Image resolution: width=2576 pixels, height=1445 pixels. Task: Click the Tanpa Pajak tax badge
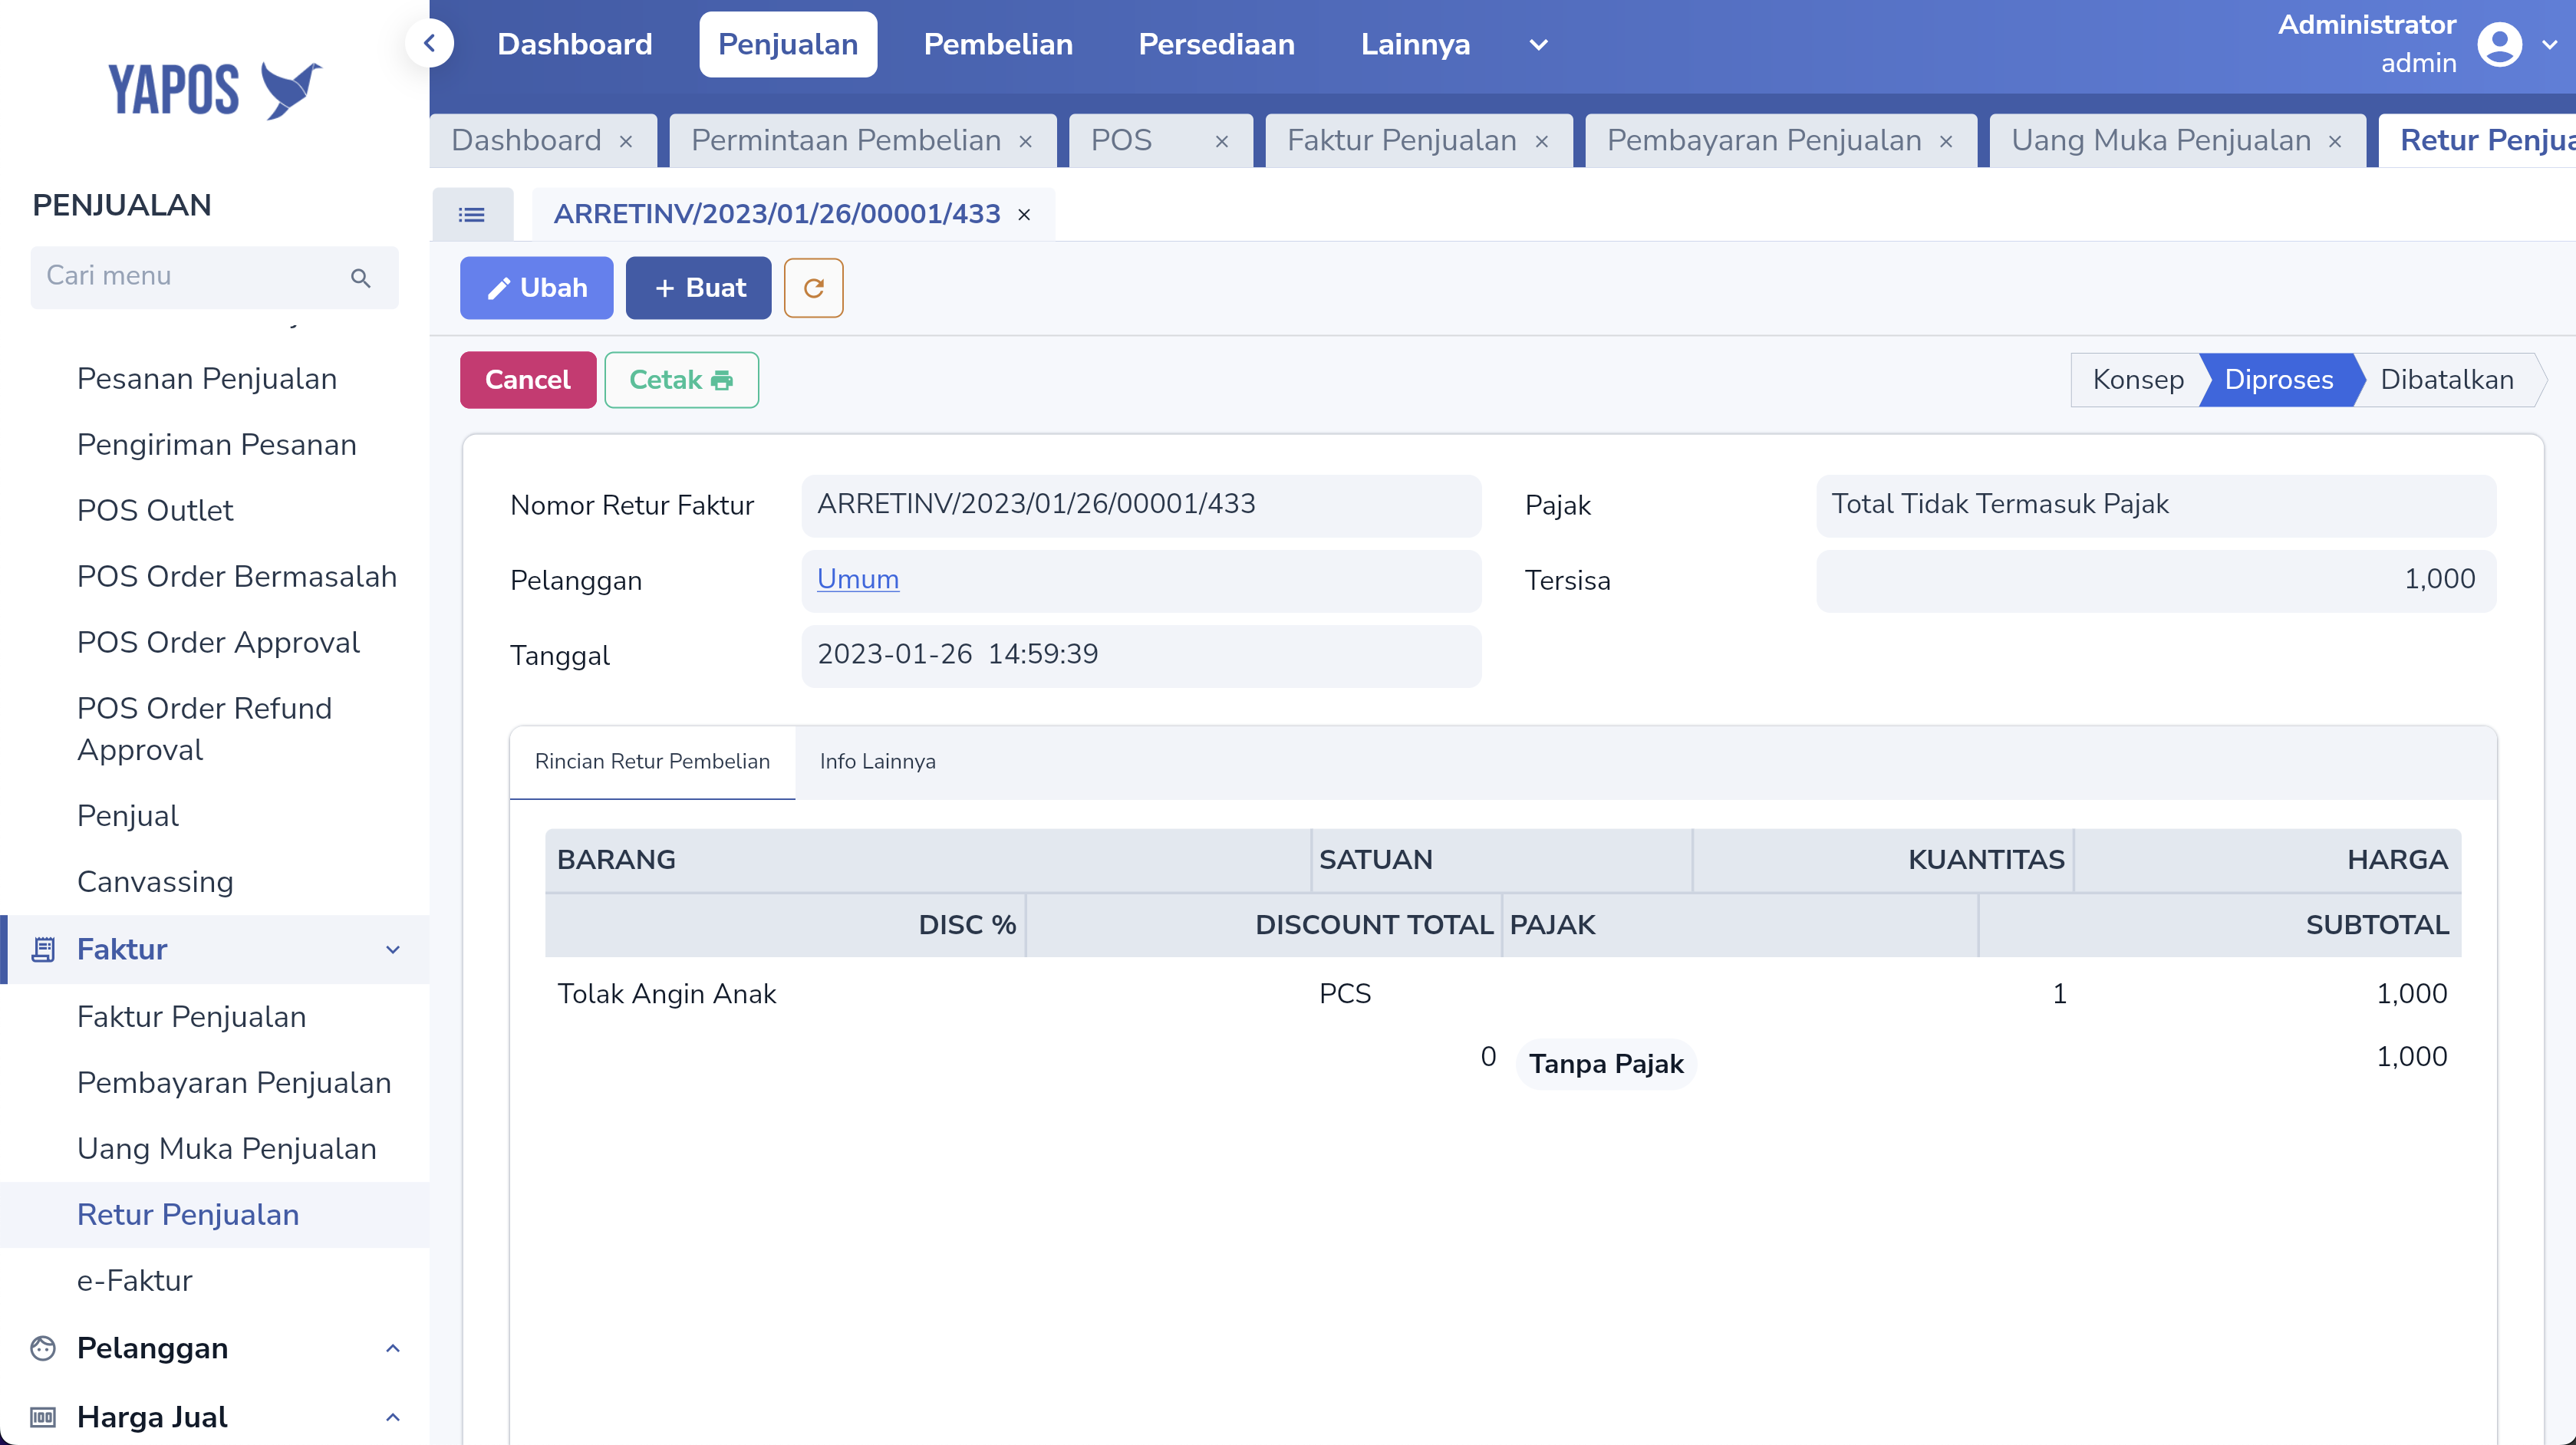[x=1606, y=1064]
